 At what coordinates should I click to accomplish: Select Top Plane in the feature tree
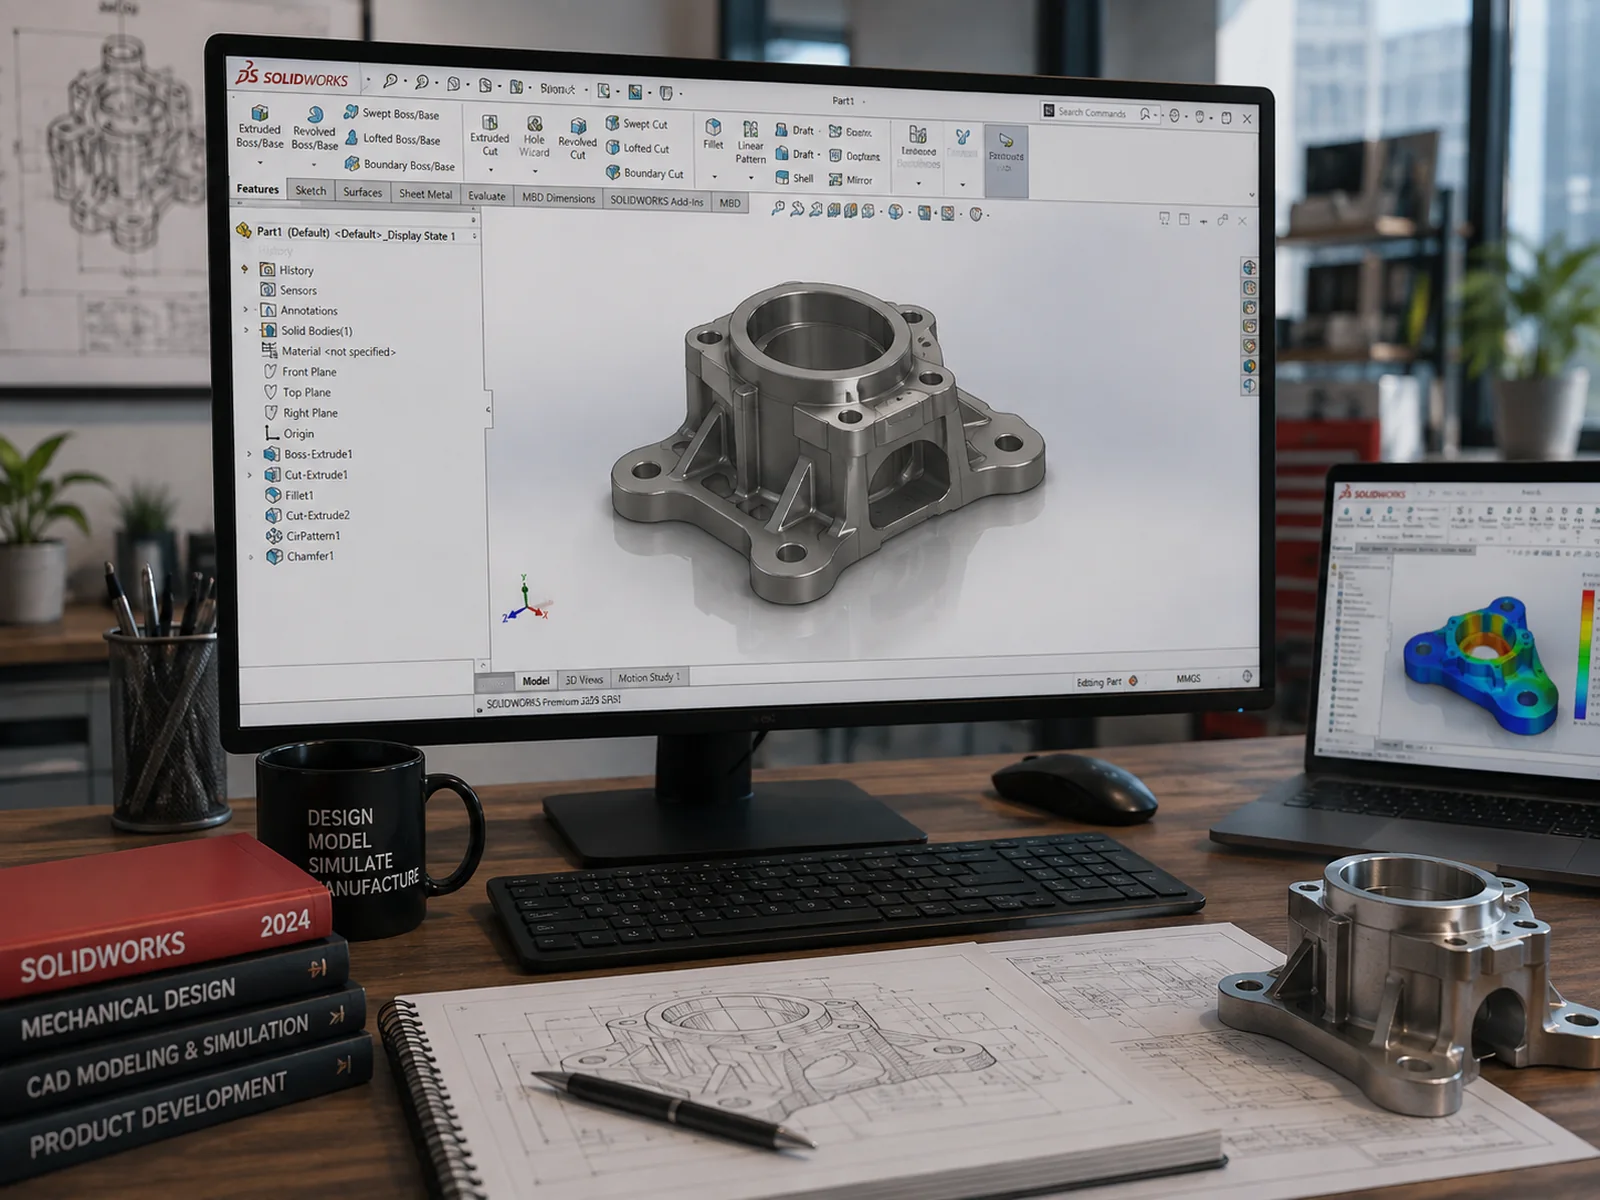297,392
